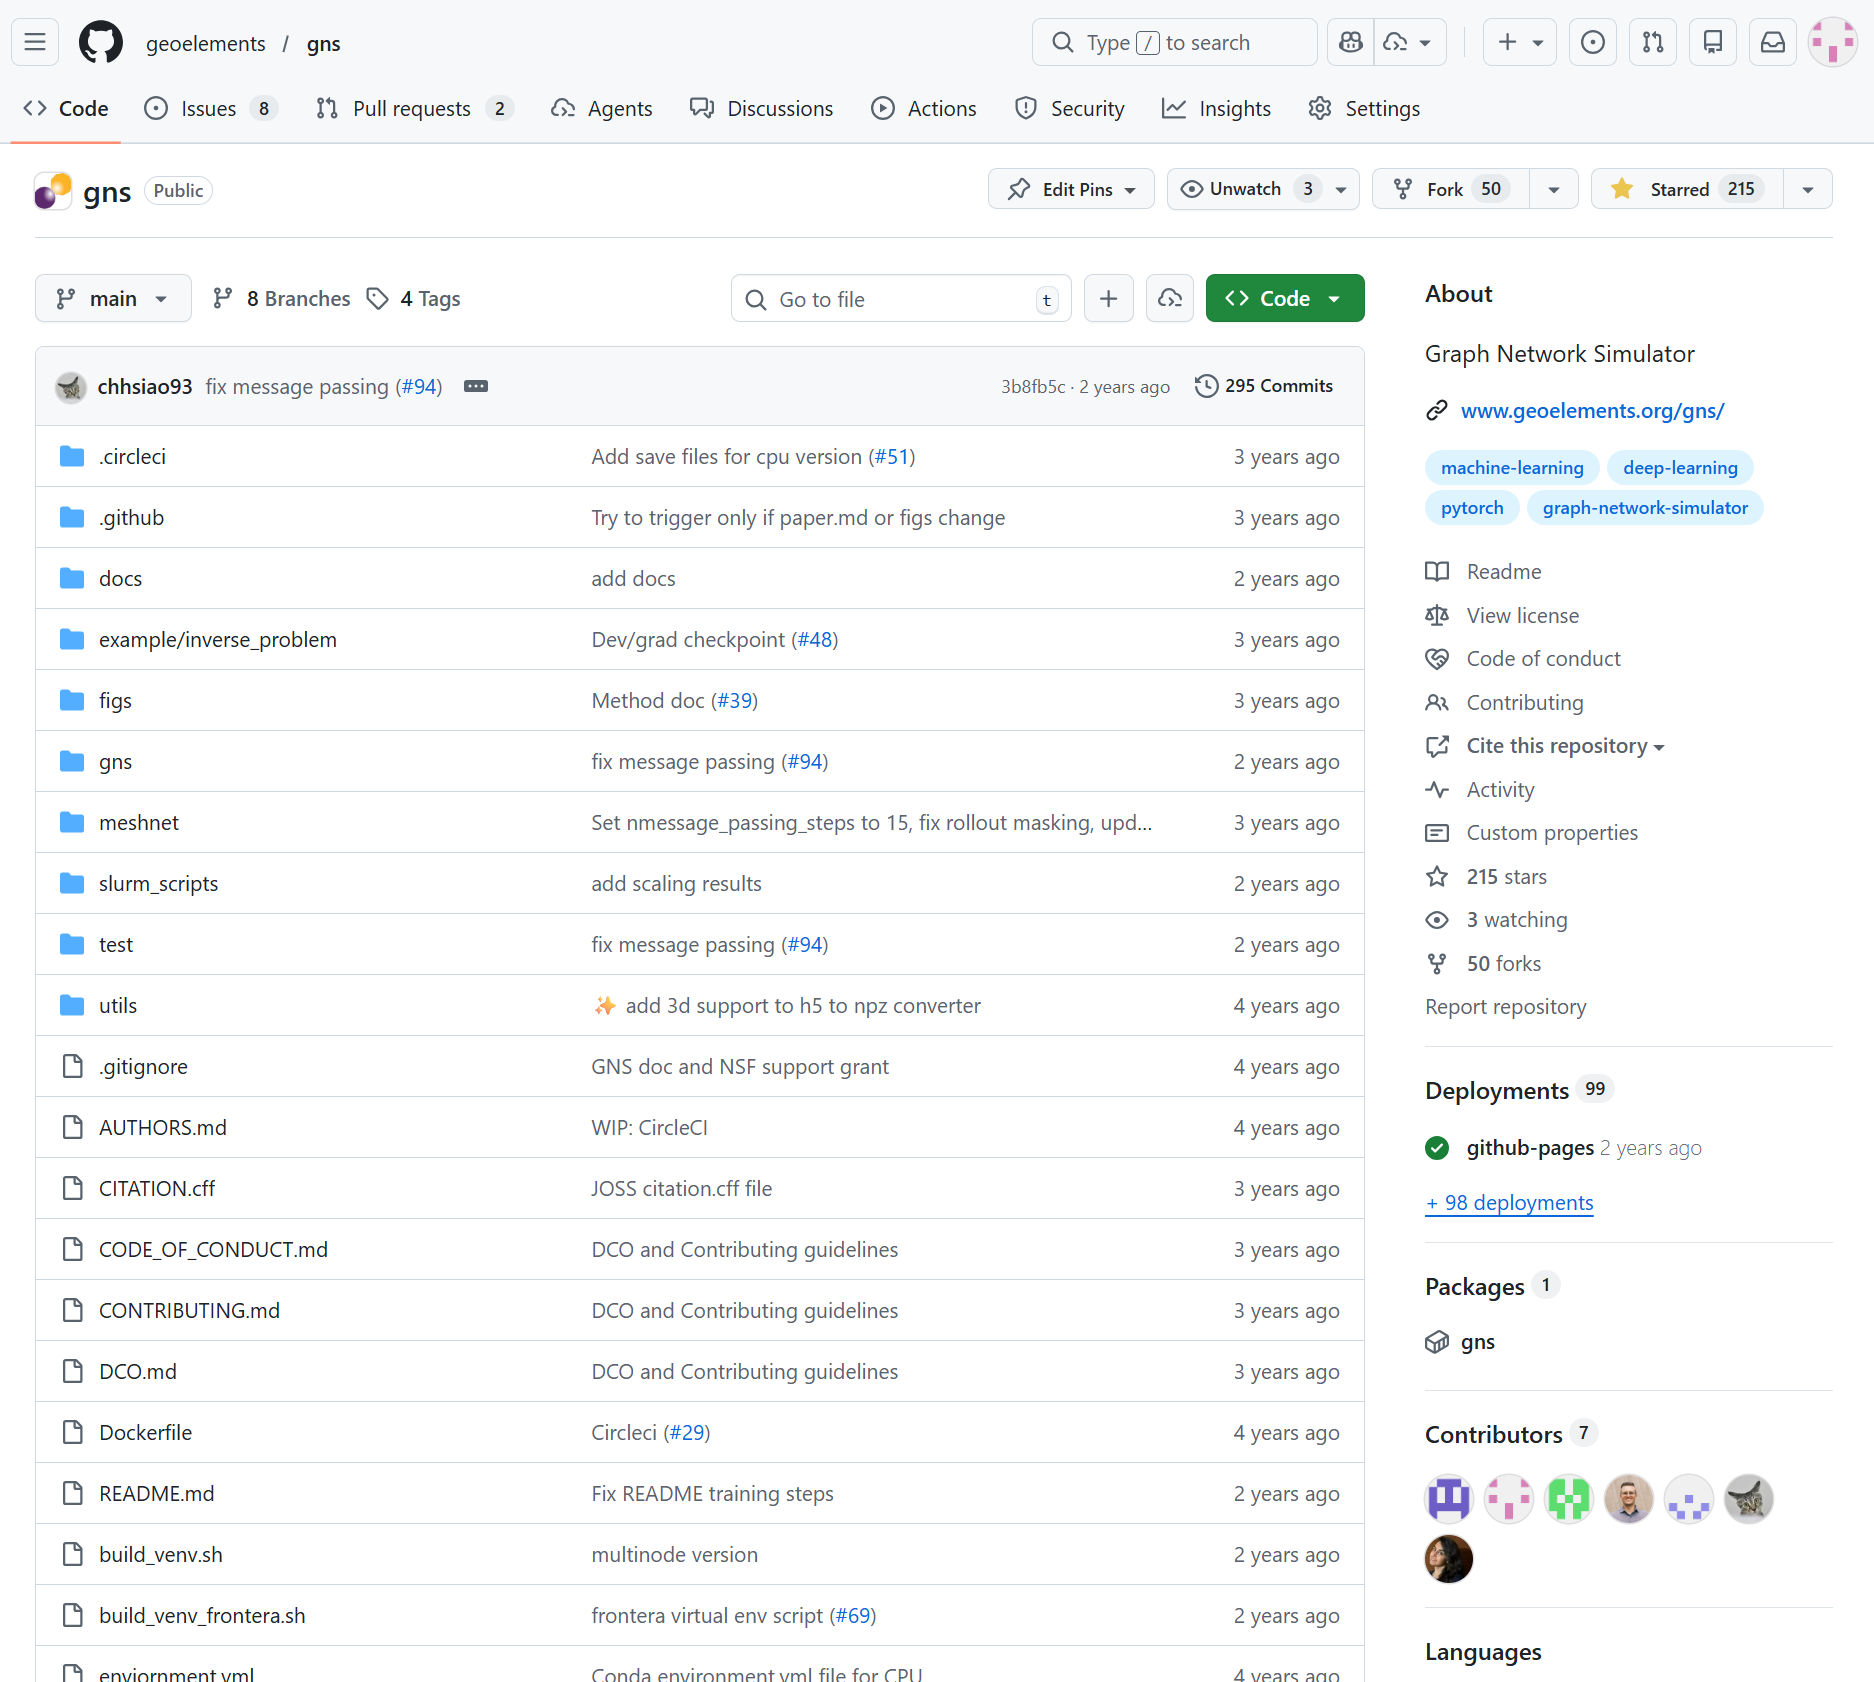
Task: Open the Insights tab
Action: 1216,108
